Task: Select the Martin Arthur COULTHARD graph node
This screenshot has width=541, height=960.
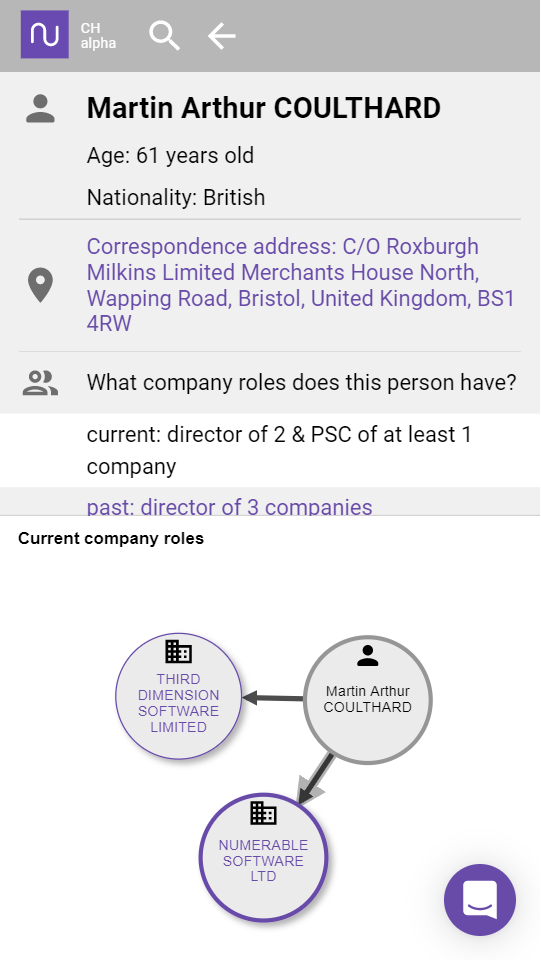Action: click(368, 700)
